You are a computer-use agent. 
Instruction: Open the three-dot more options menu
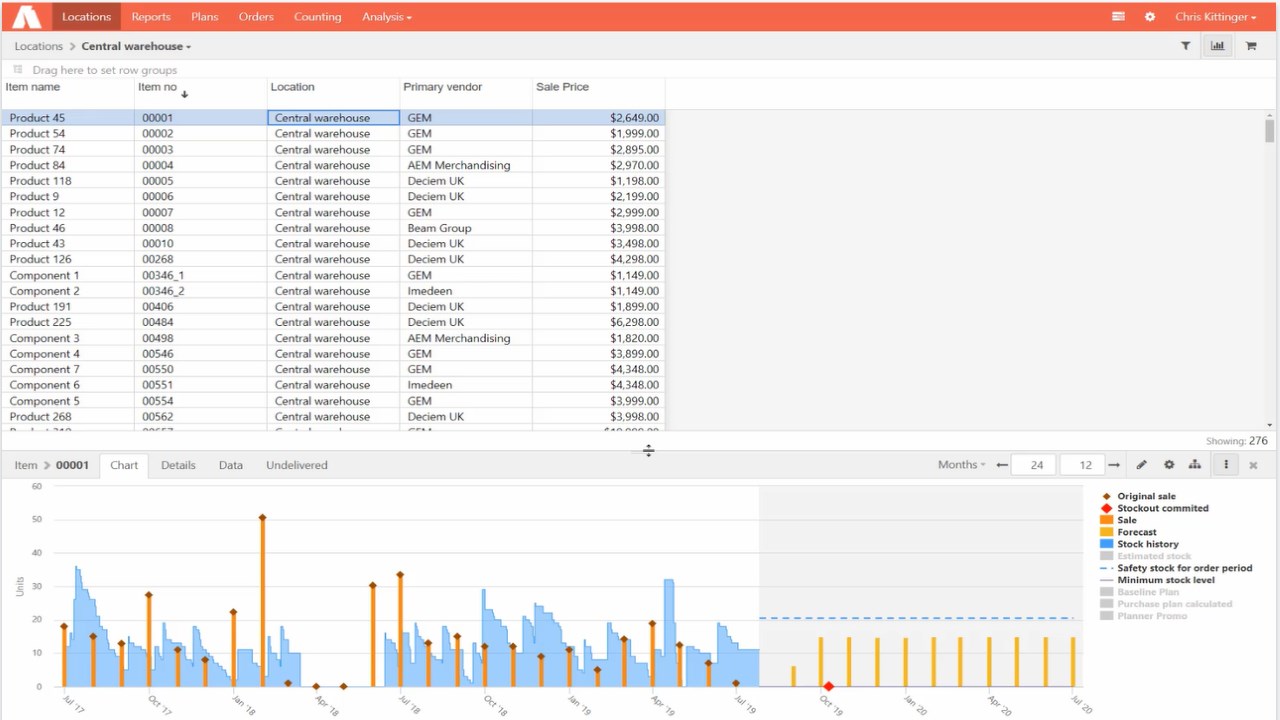coord(1226,465)
